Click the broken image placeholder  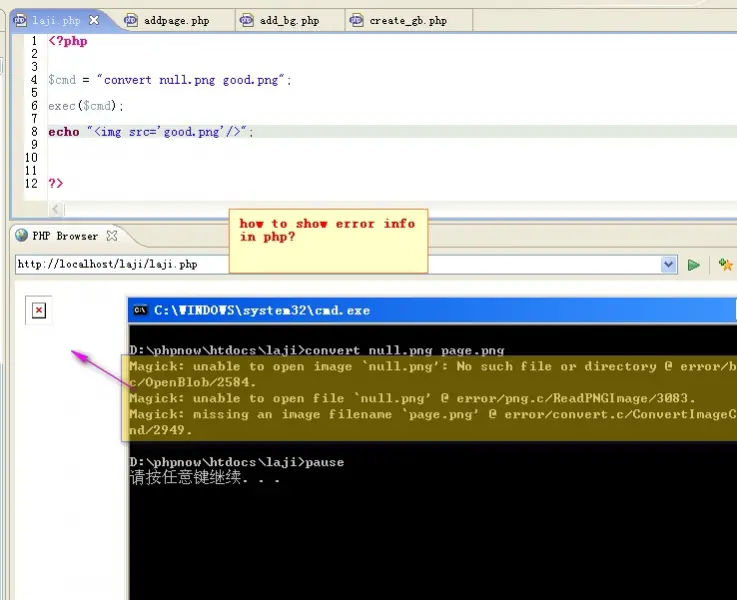pos(39,311)
